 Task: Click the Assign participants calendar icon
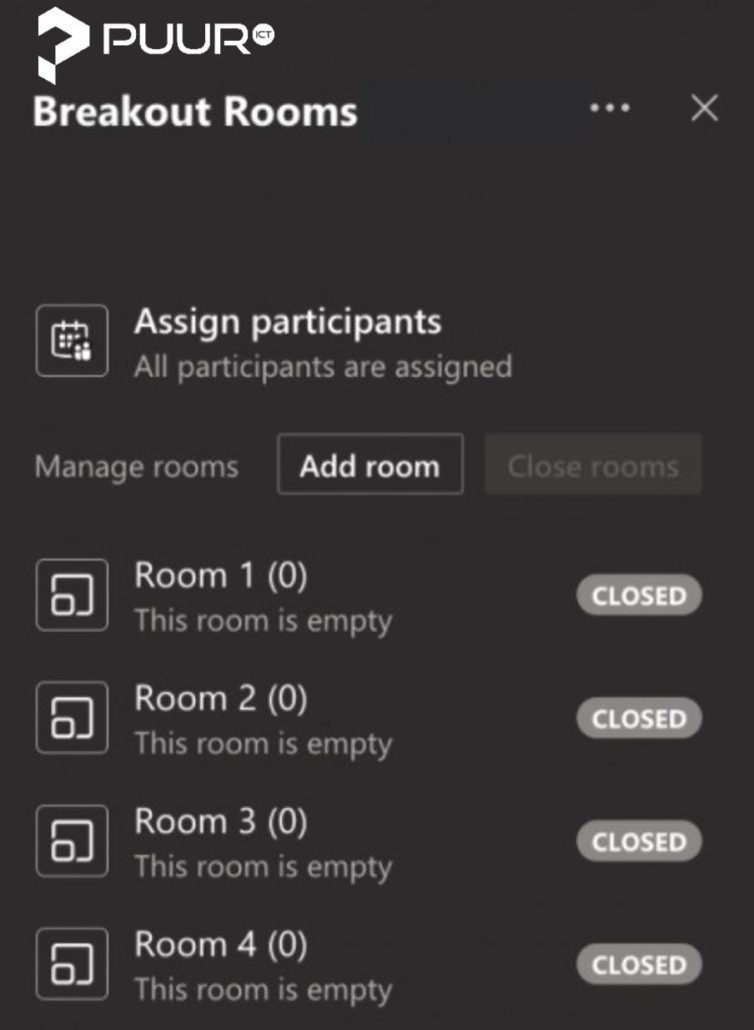[x=71, y=340]
